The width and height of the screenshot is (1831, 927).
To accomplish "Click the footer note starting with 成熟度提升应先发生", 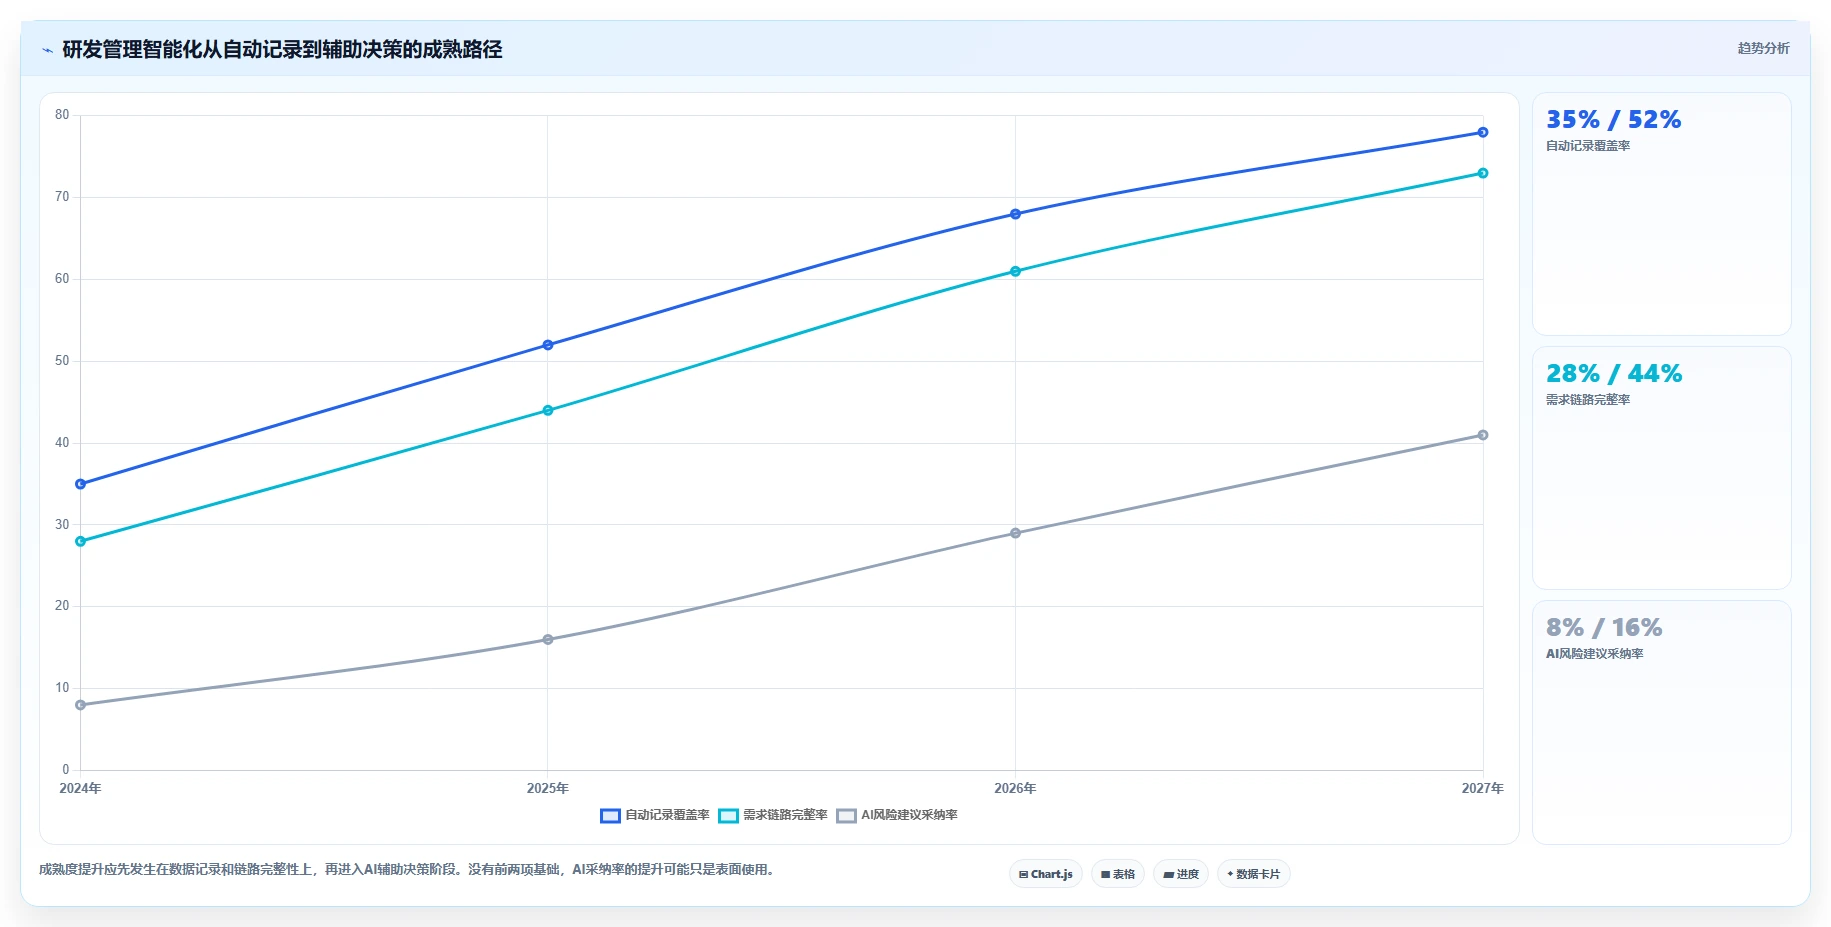I will [408, 870].
